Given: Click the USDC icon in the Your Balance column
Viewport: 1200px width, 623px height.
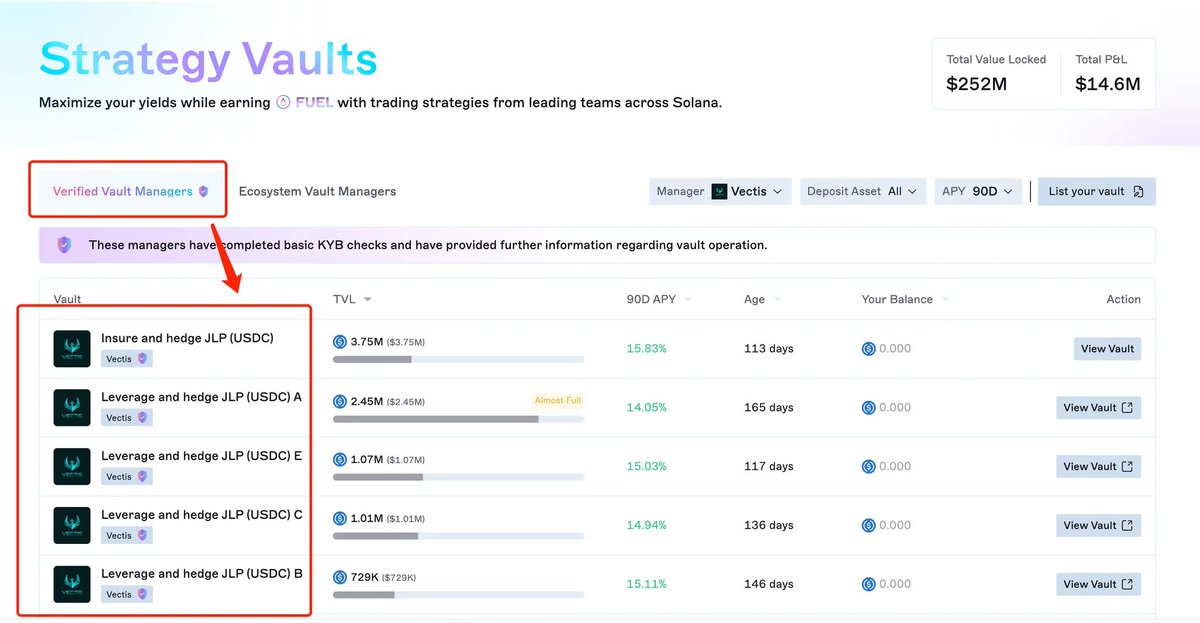Looking at the screenshot, I should [x=870, y=348].
